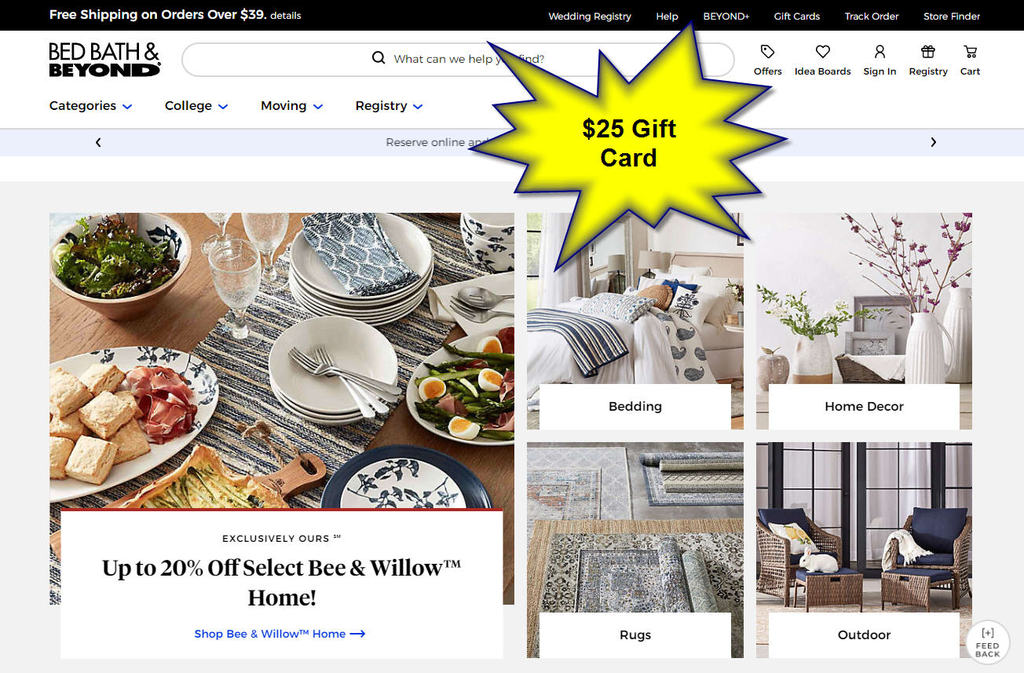Open the Feedback circle button

(987, 642)
